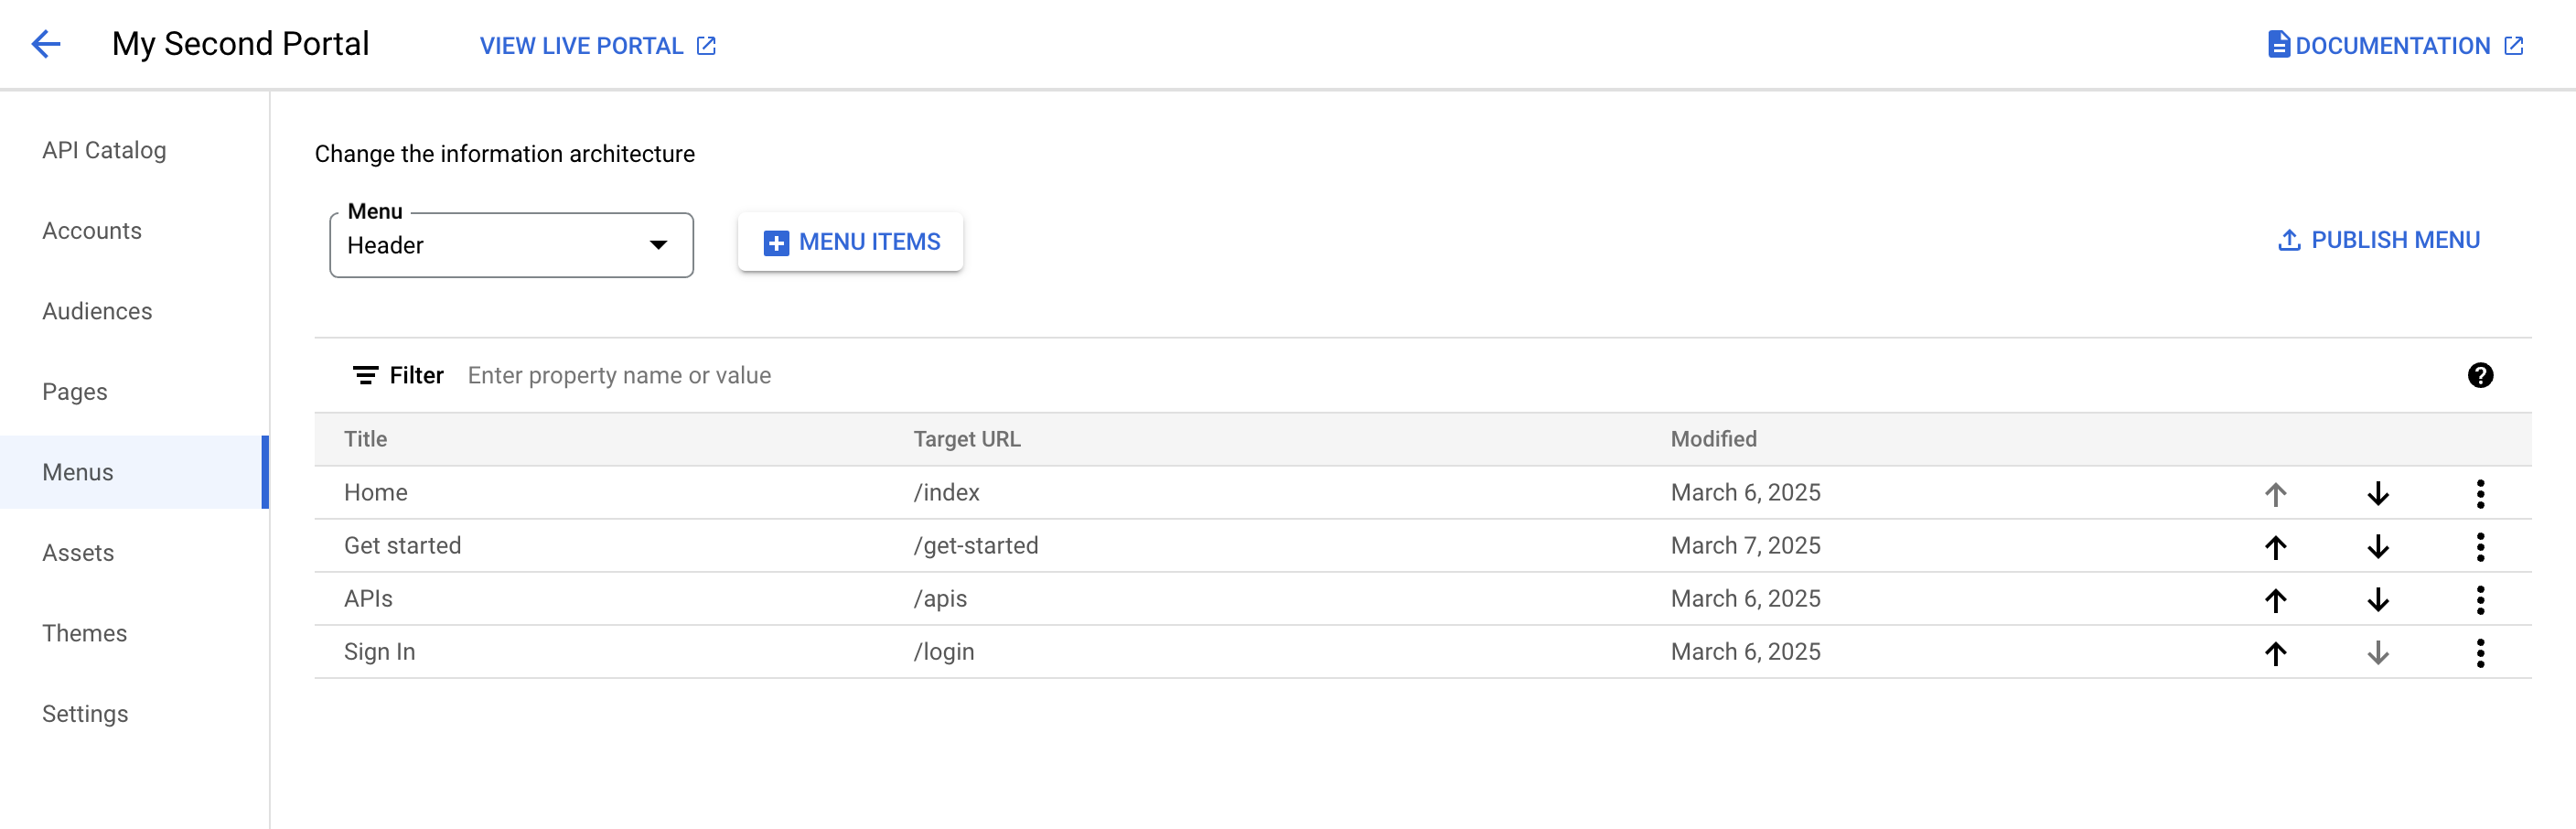Move Home row down
2576x829 pixels.
click(x=2377, y=493)
